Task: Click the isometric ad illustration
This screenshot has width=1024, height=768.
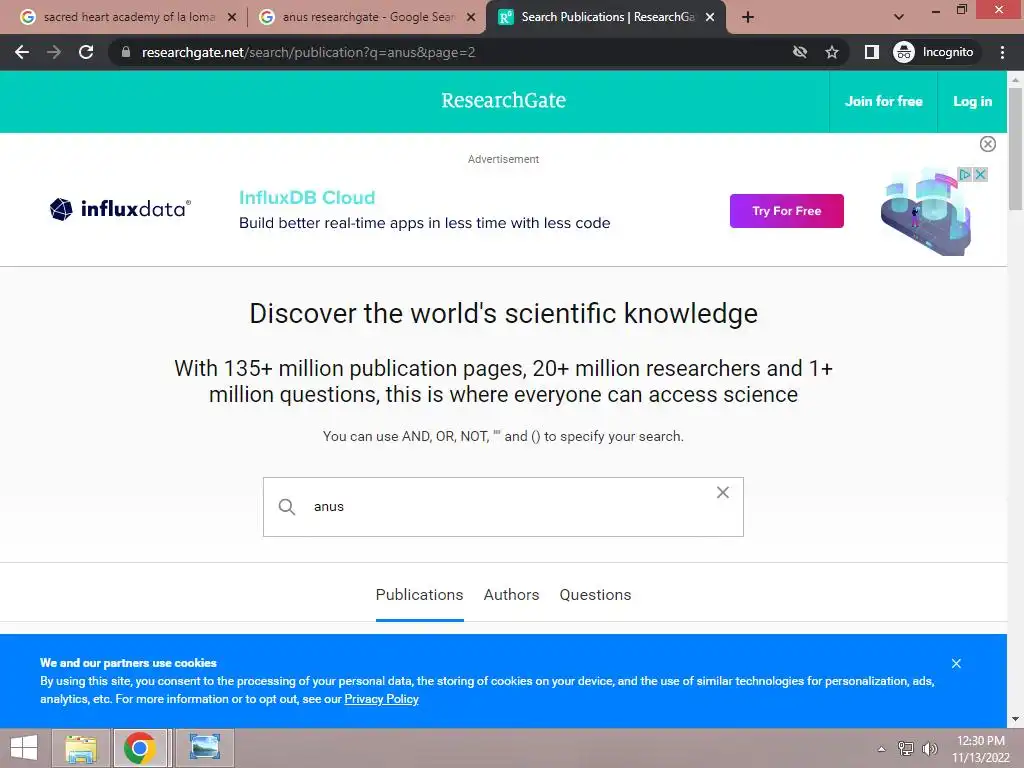Action: [927, 212]
